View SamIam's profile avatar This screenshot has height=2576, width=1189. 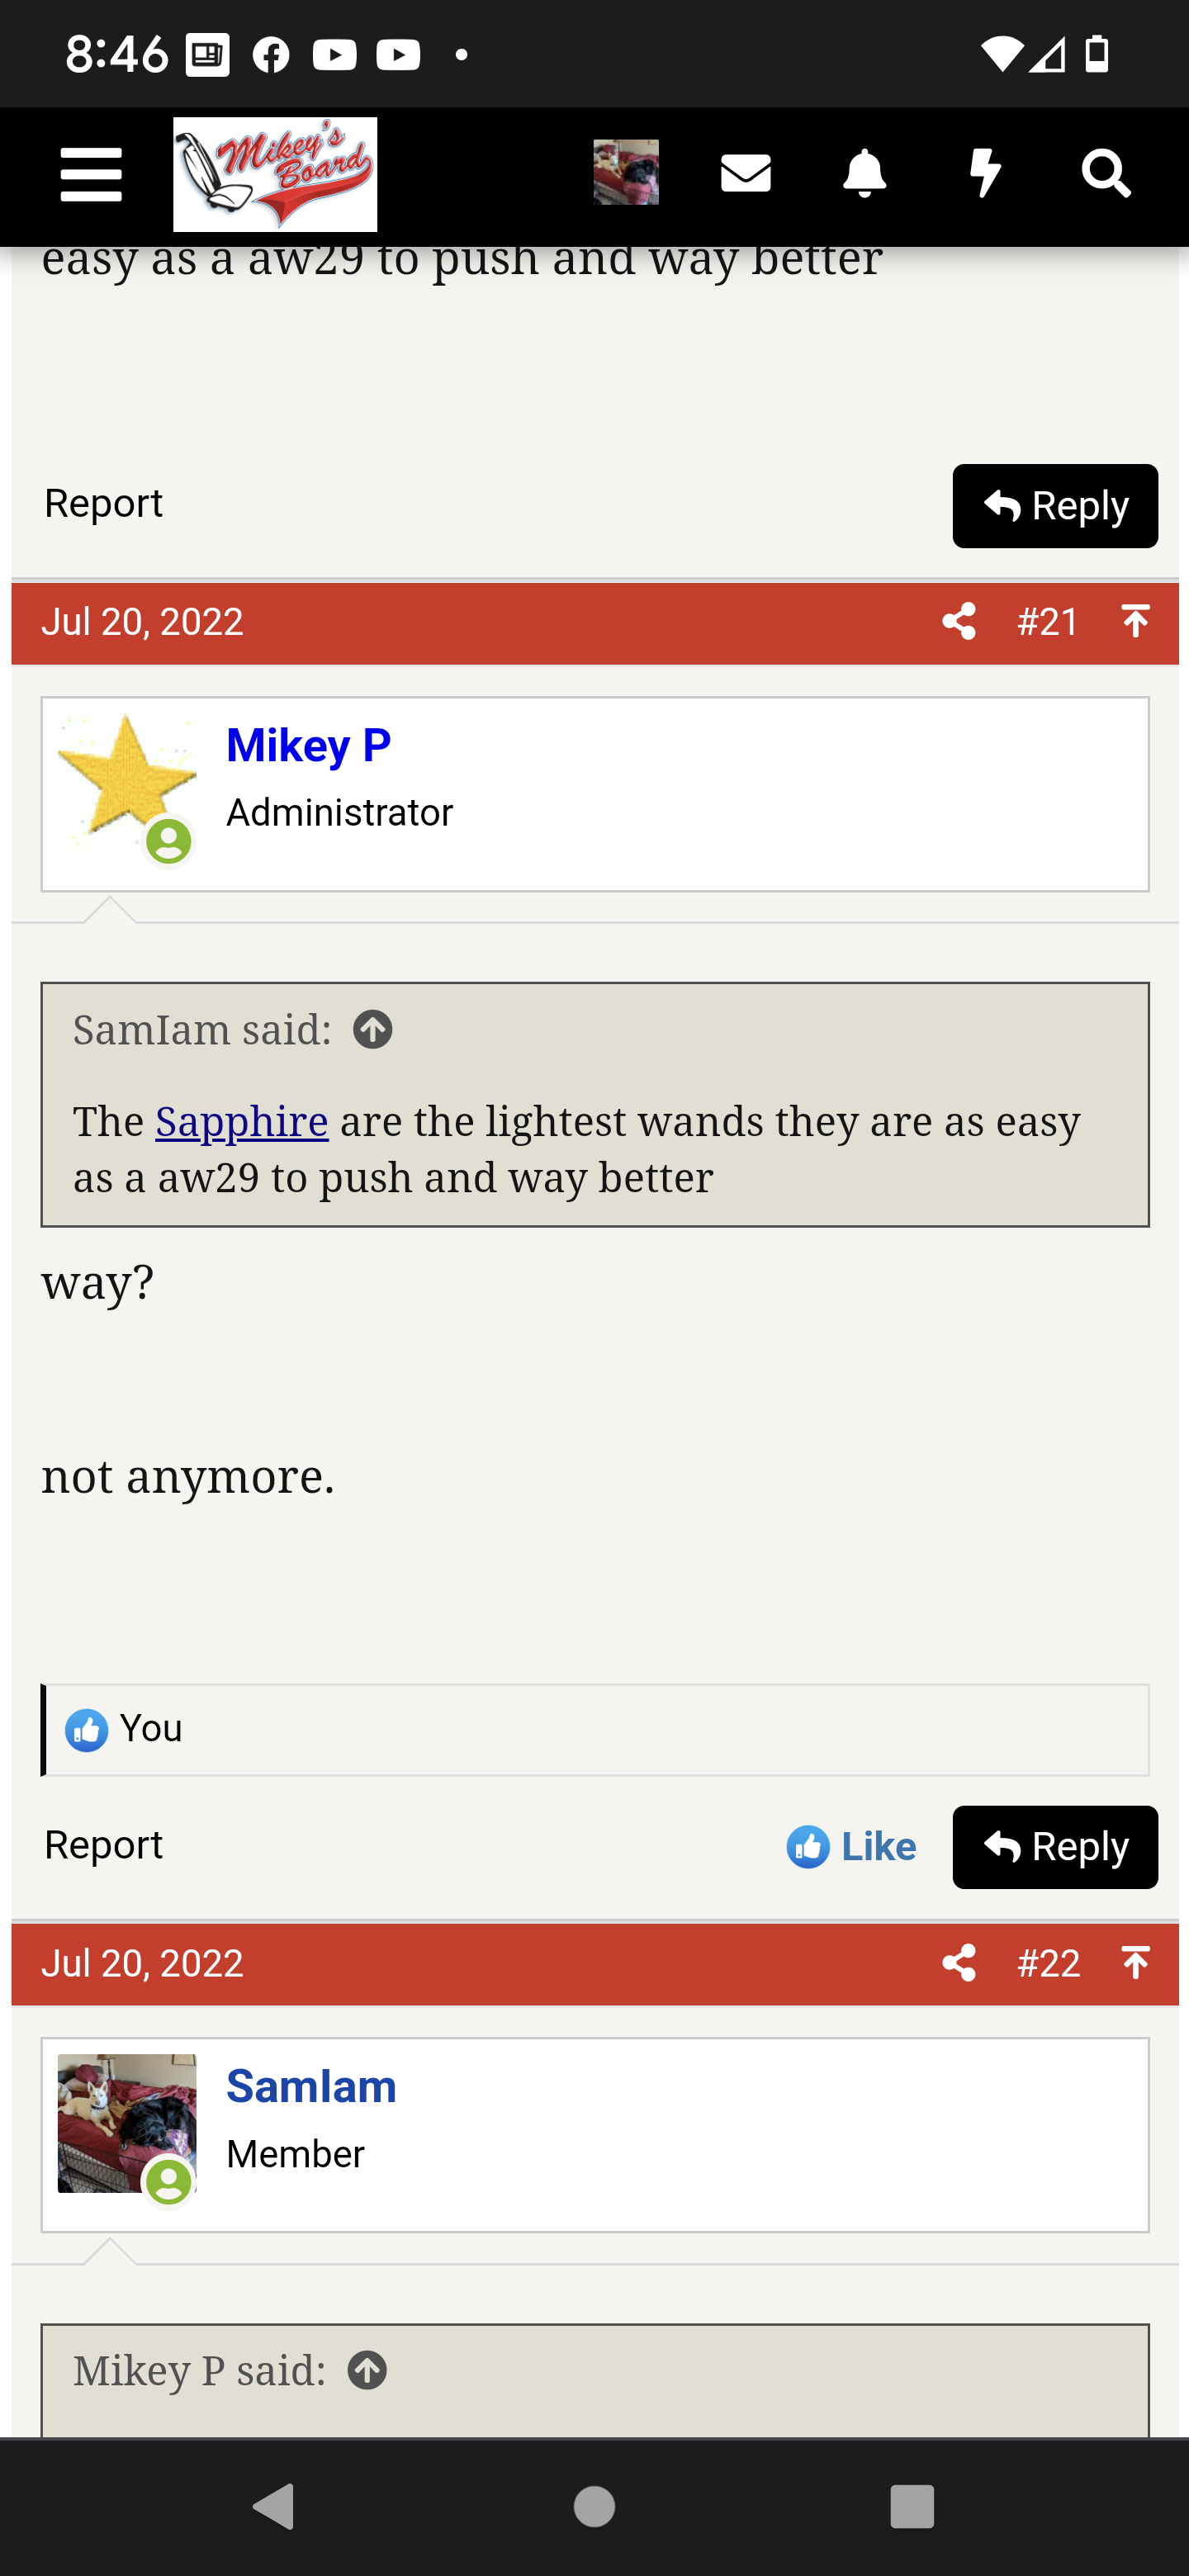[x=127, y=2123]
